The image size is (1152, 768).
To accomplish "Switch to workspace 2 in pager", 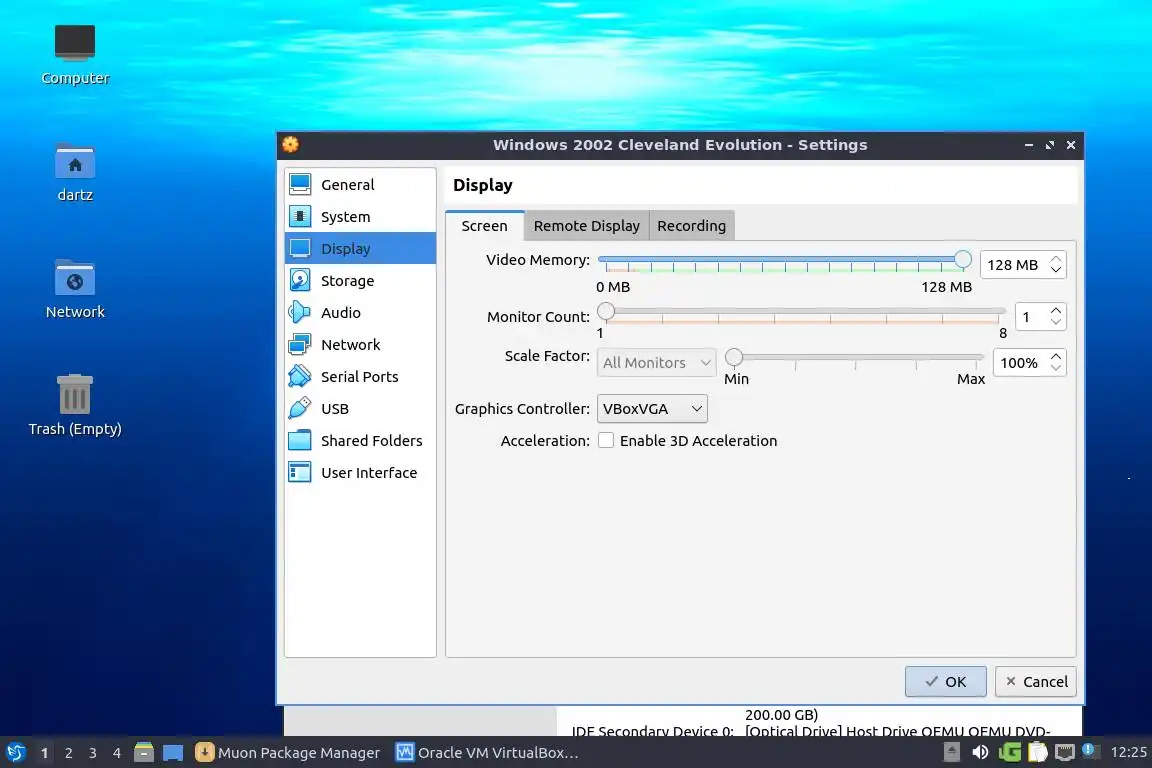I will (x=68, y=753).
